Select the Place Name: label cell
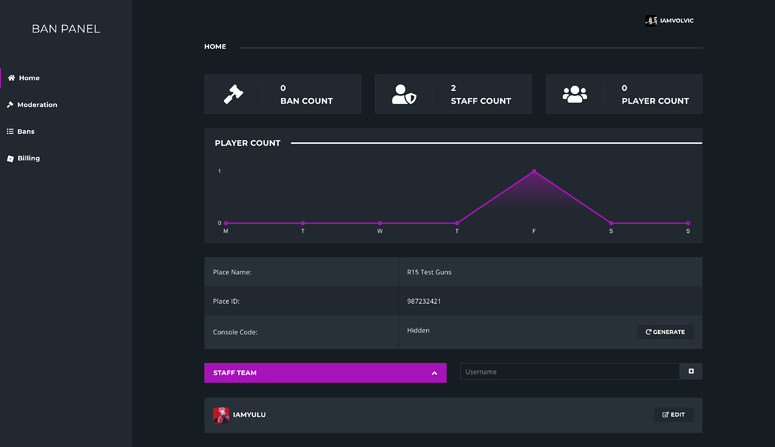This screenshot has width=775, height=447. [x=301, y=272]
